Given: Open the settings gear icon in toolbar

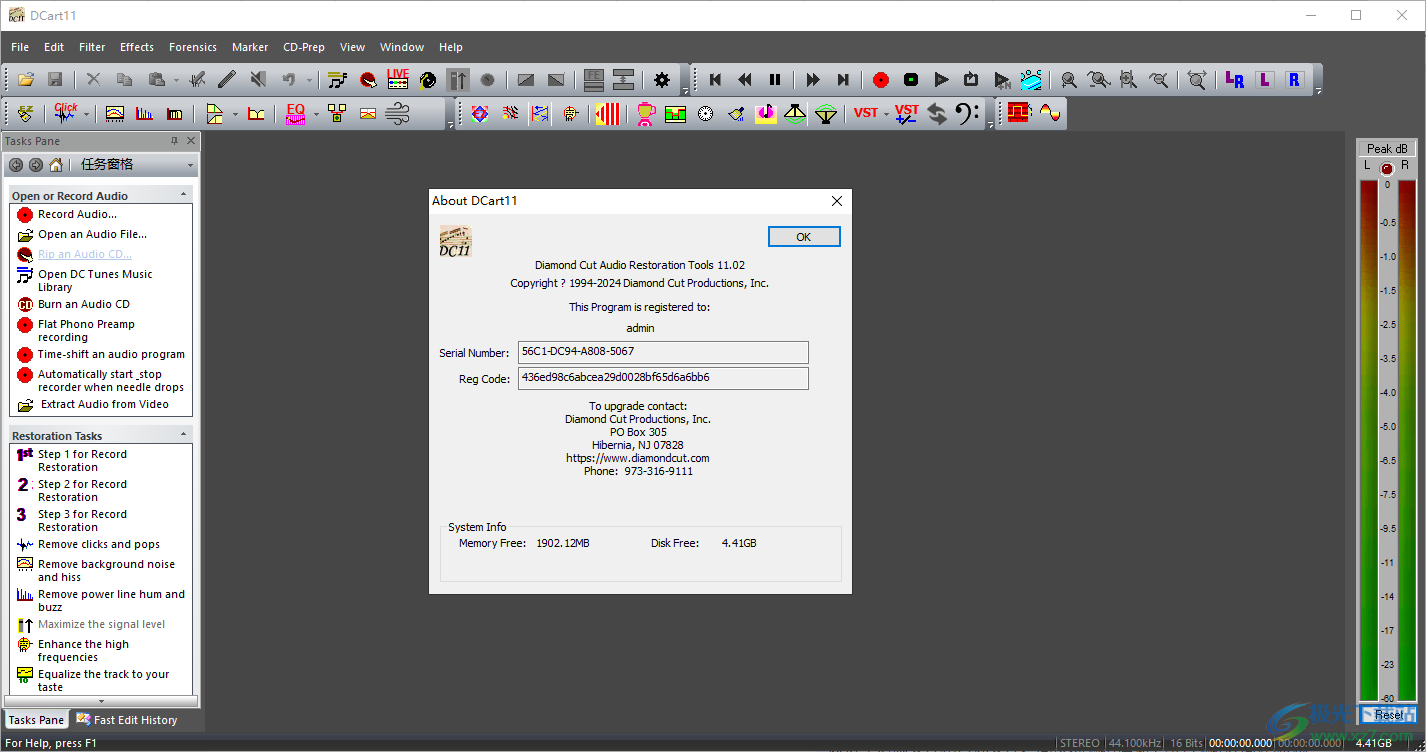Looking at the screenshot, I should tap(662, 80).
